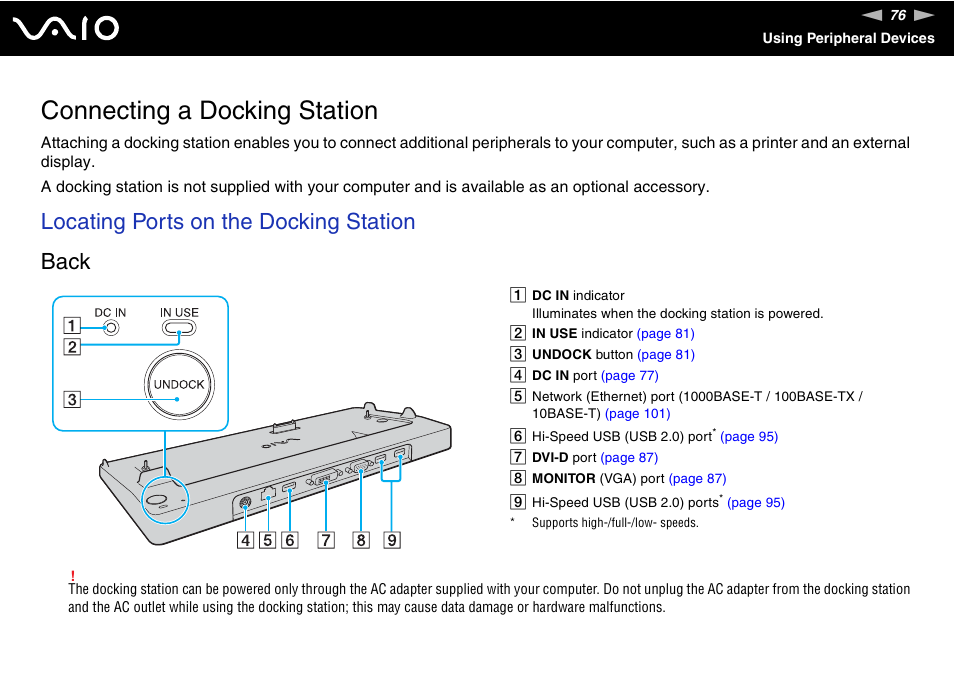The width and height of the screenshot is (954, 674).
Task: Go to the next page arrow
Action: pyautogui.click(x=924, y=15)
